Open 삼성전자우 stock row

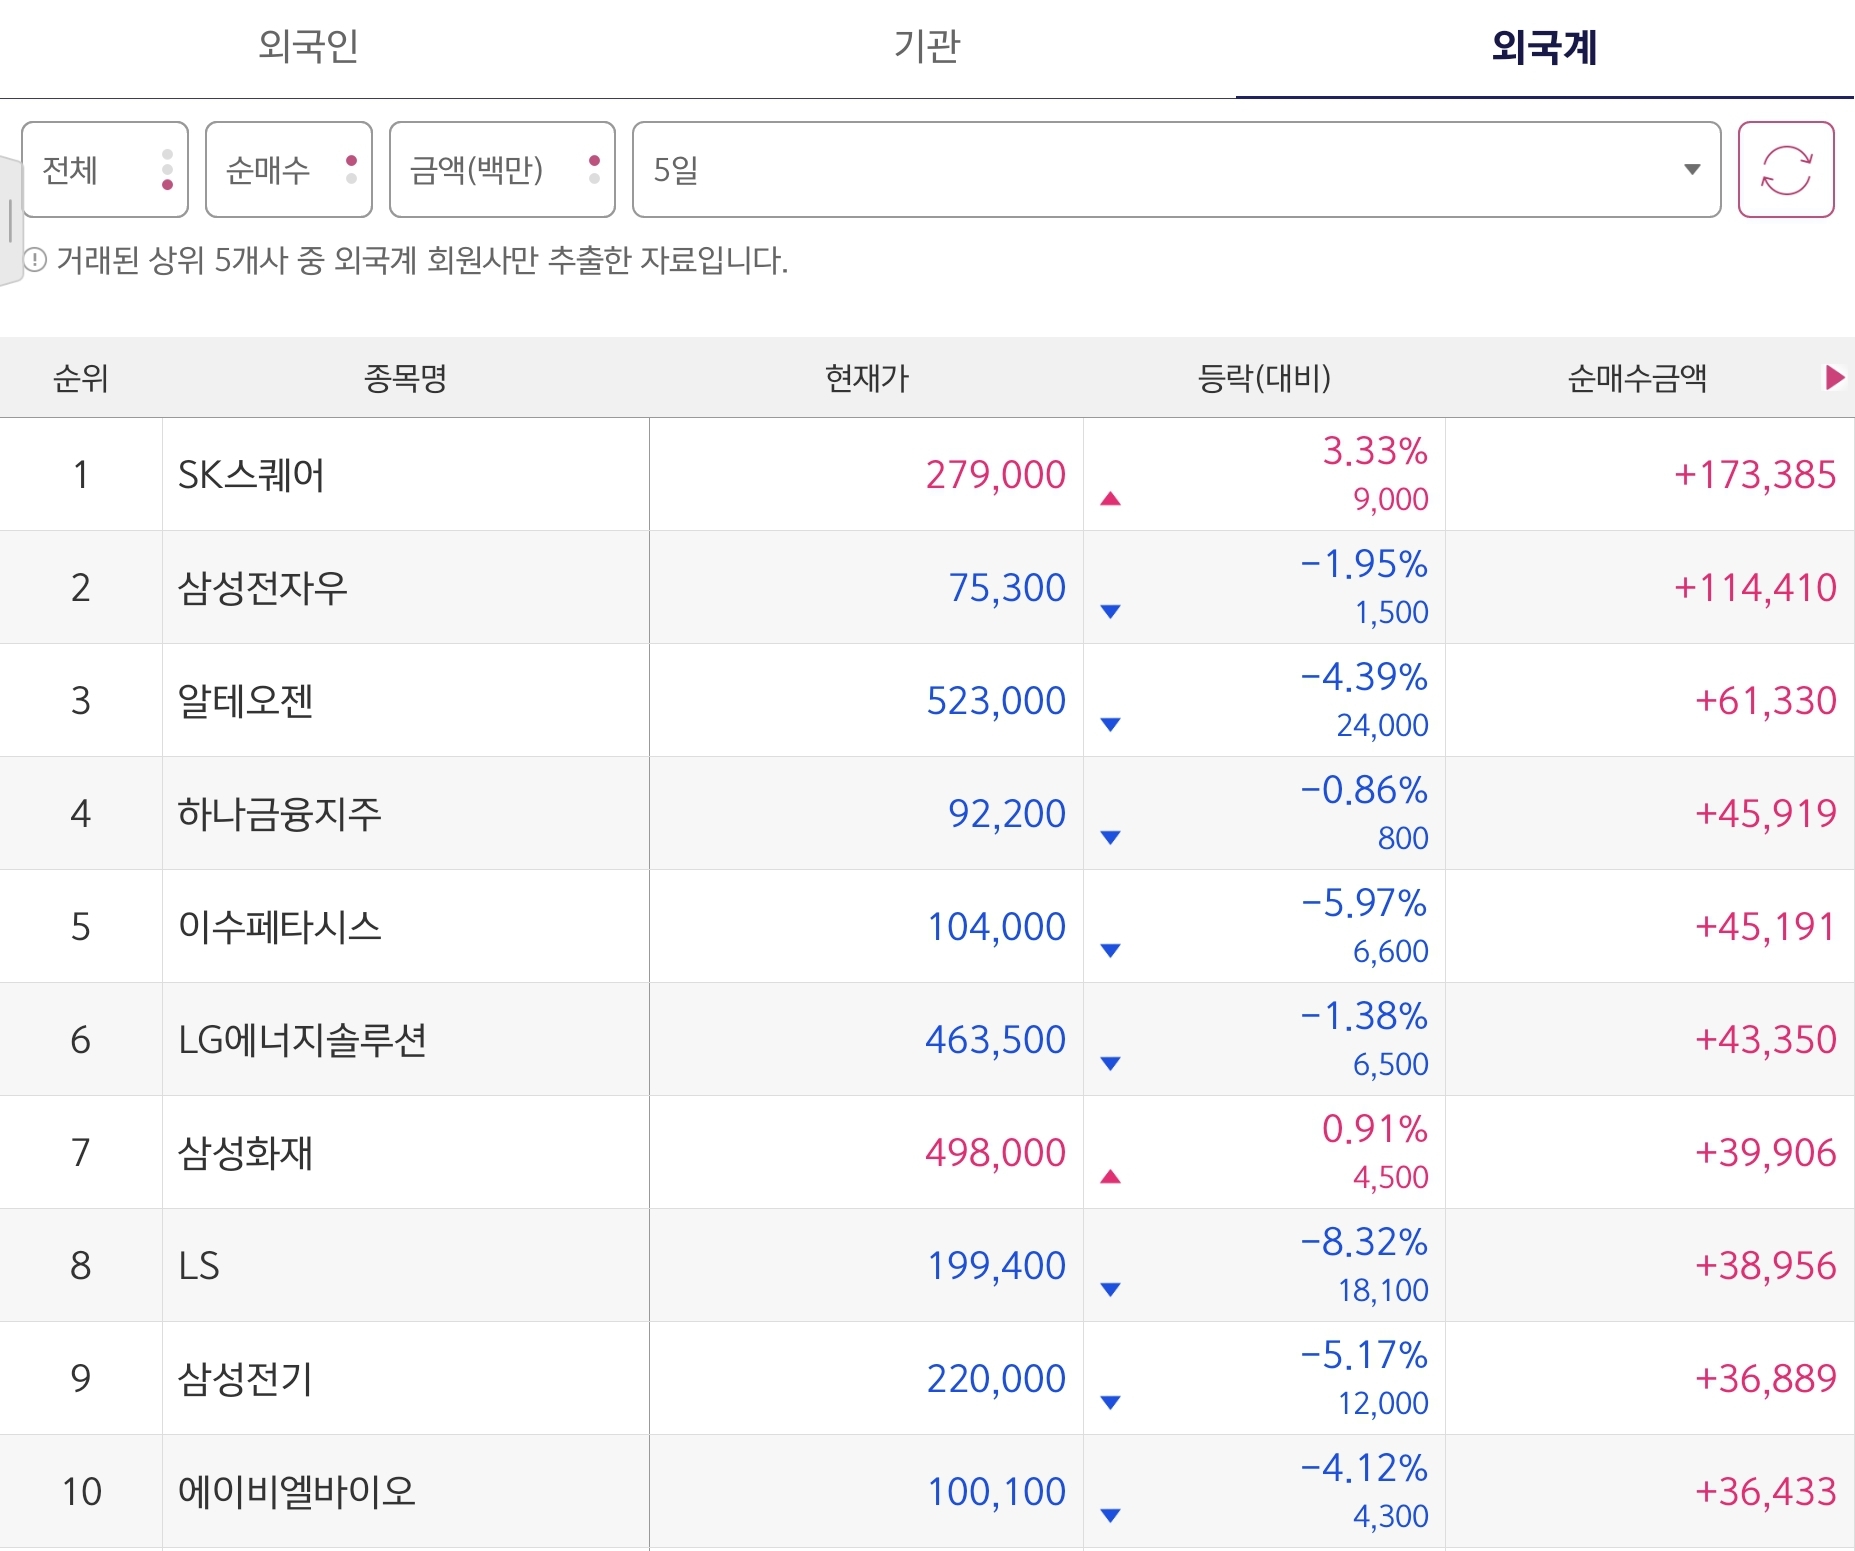(927, 588)
